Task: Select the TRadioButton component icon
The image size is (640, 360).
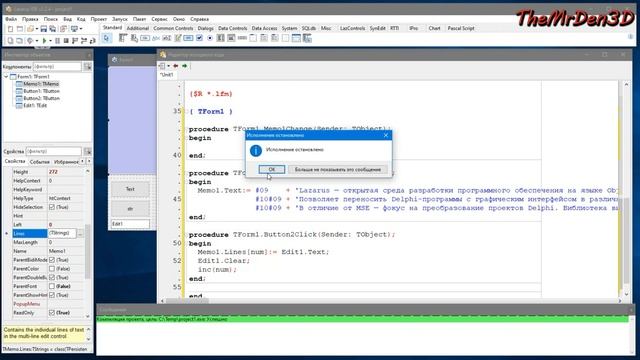Action: [x=210, y=38]
